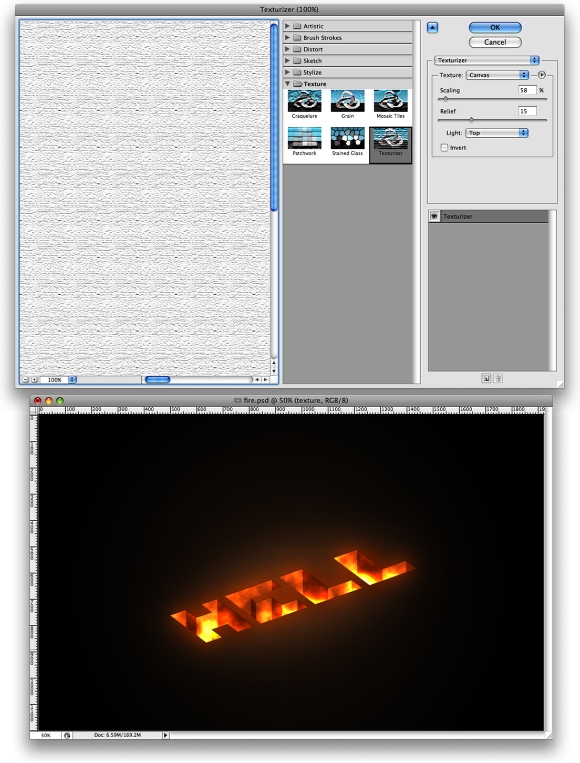Image resolution: width=580 pixels, height=763 pixels.
Task: Click the document proxy icon beside fire.psd title
Action: pyautogui.click(x=237, y=400)
